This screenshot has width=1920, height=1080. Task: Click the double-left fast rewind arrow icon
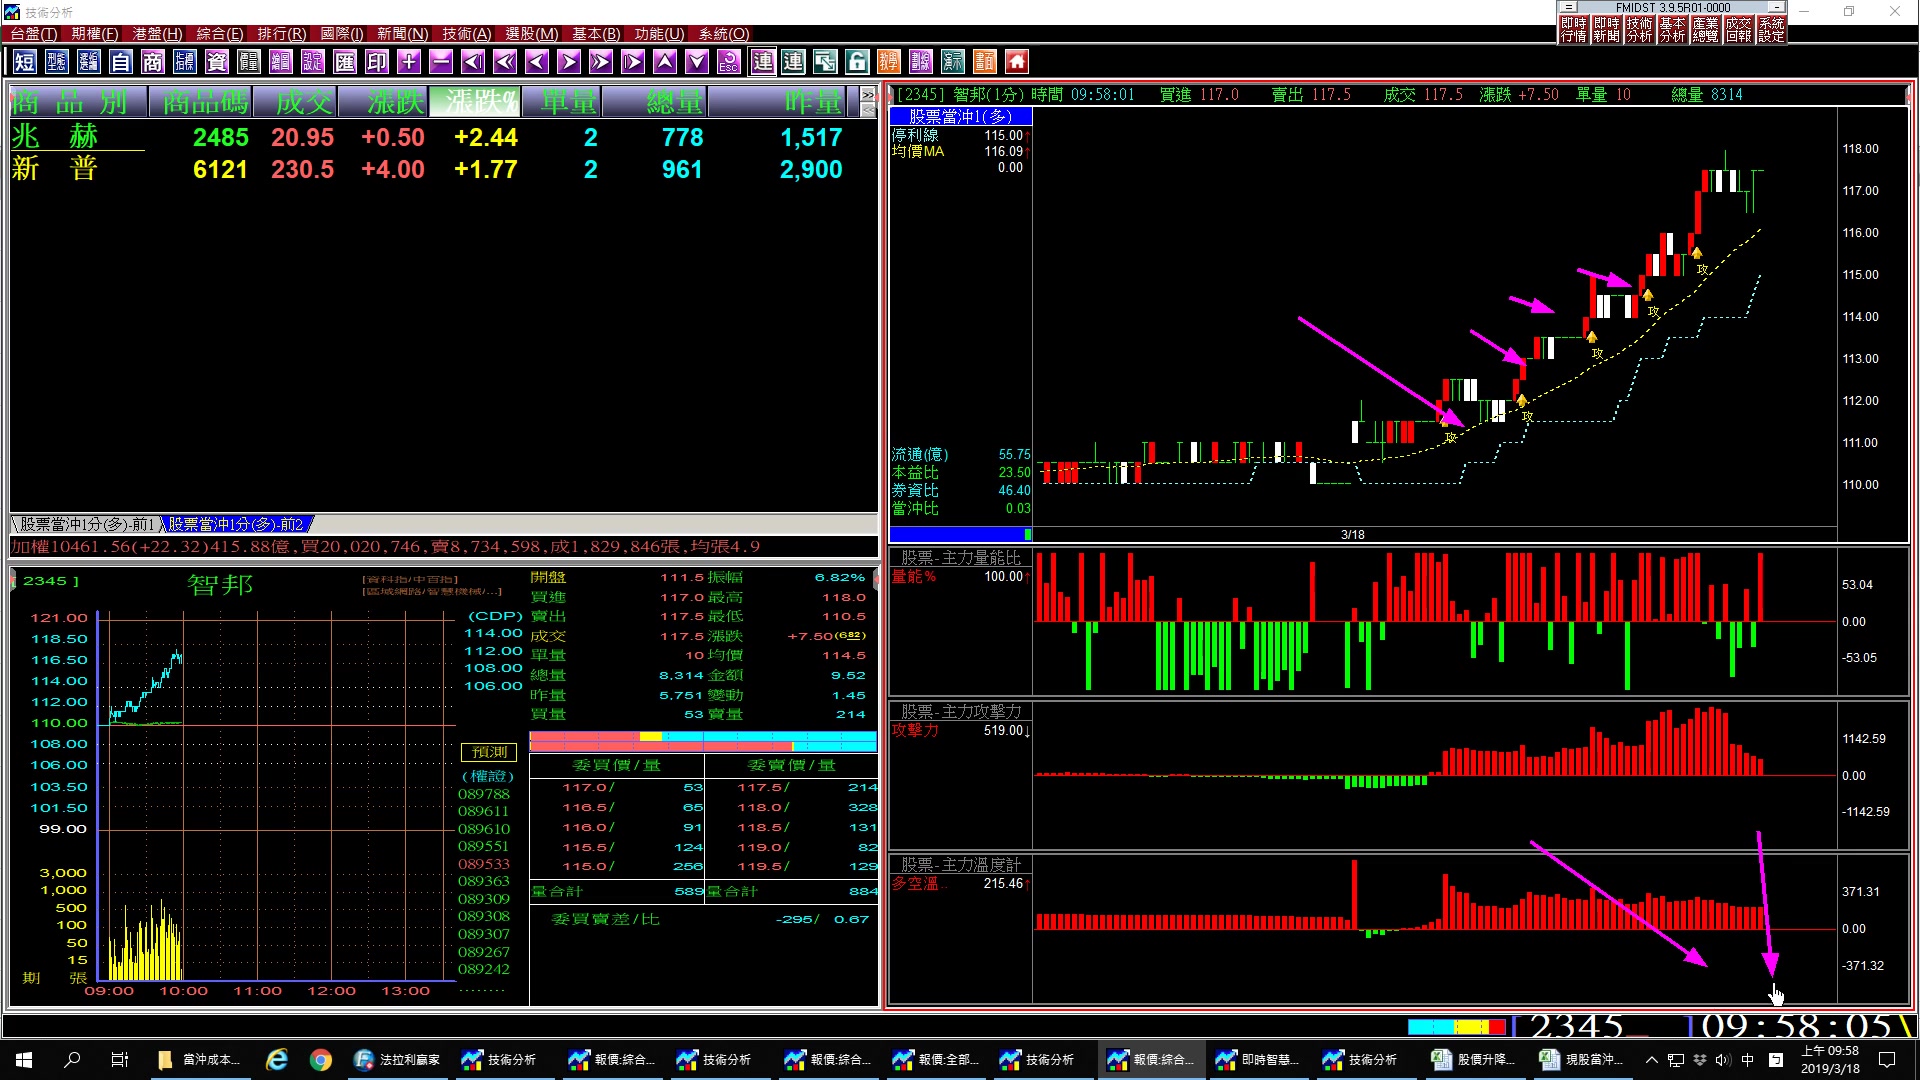click(x=505, y=62)
